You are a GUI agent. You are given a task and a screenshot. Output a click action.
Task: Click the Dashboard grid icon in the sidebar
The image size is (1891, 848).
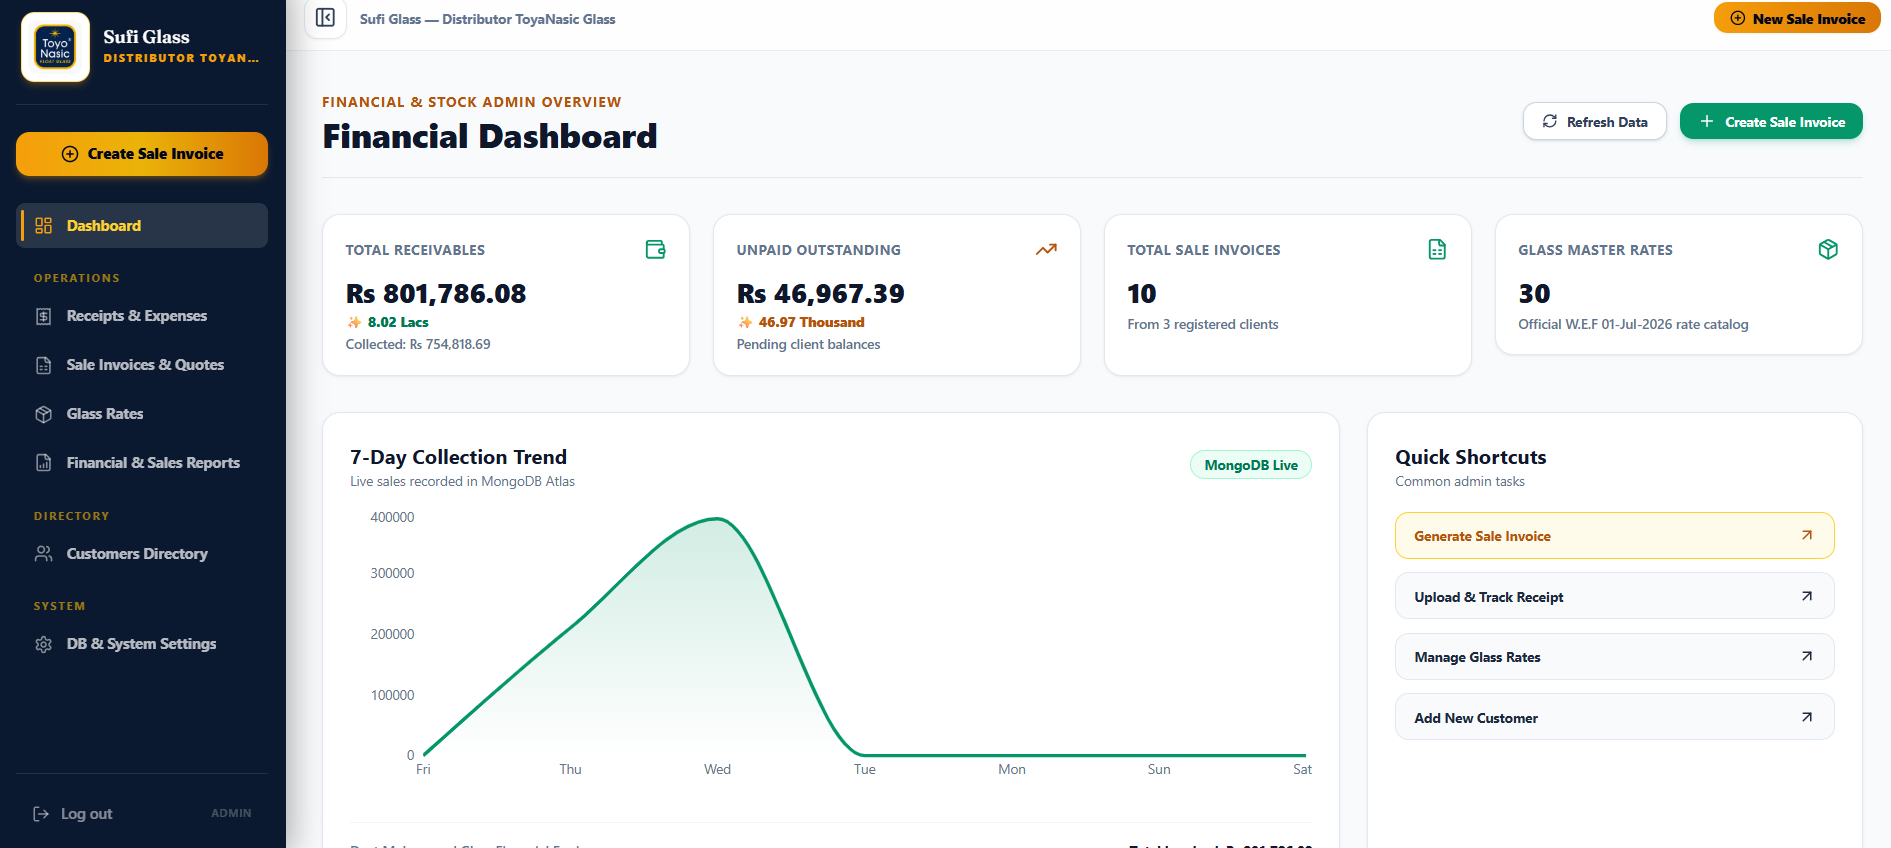point(44,226)
